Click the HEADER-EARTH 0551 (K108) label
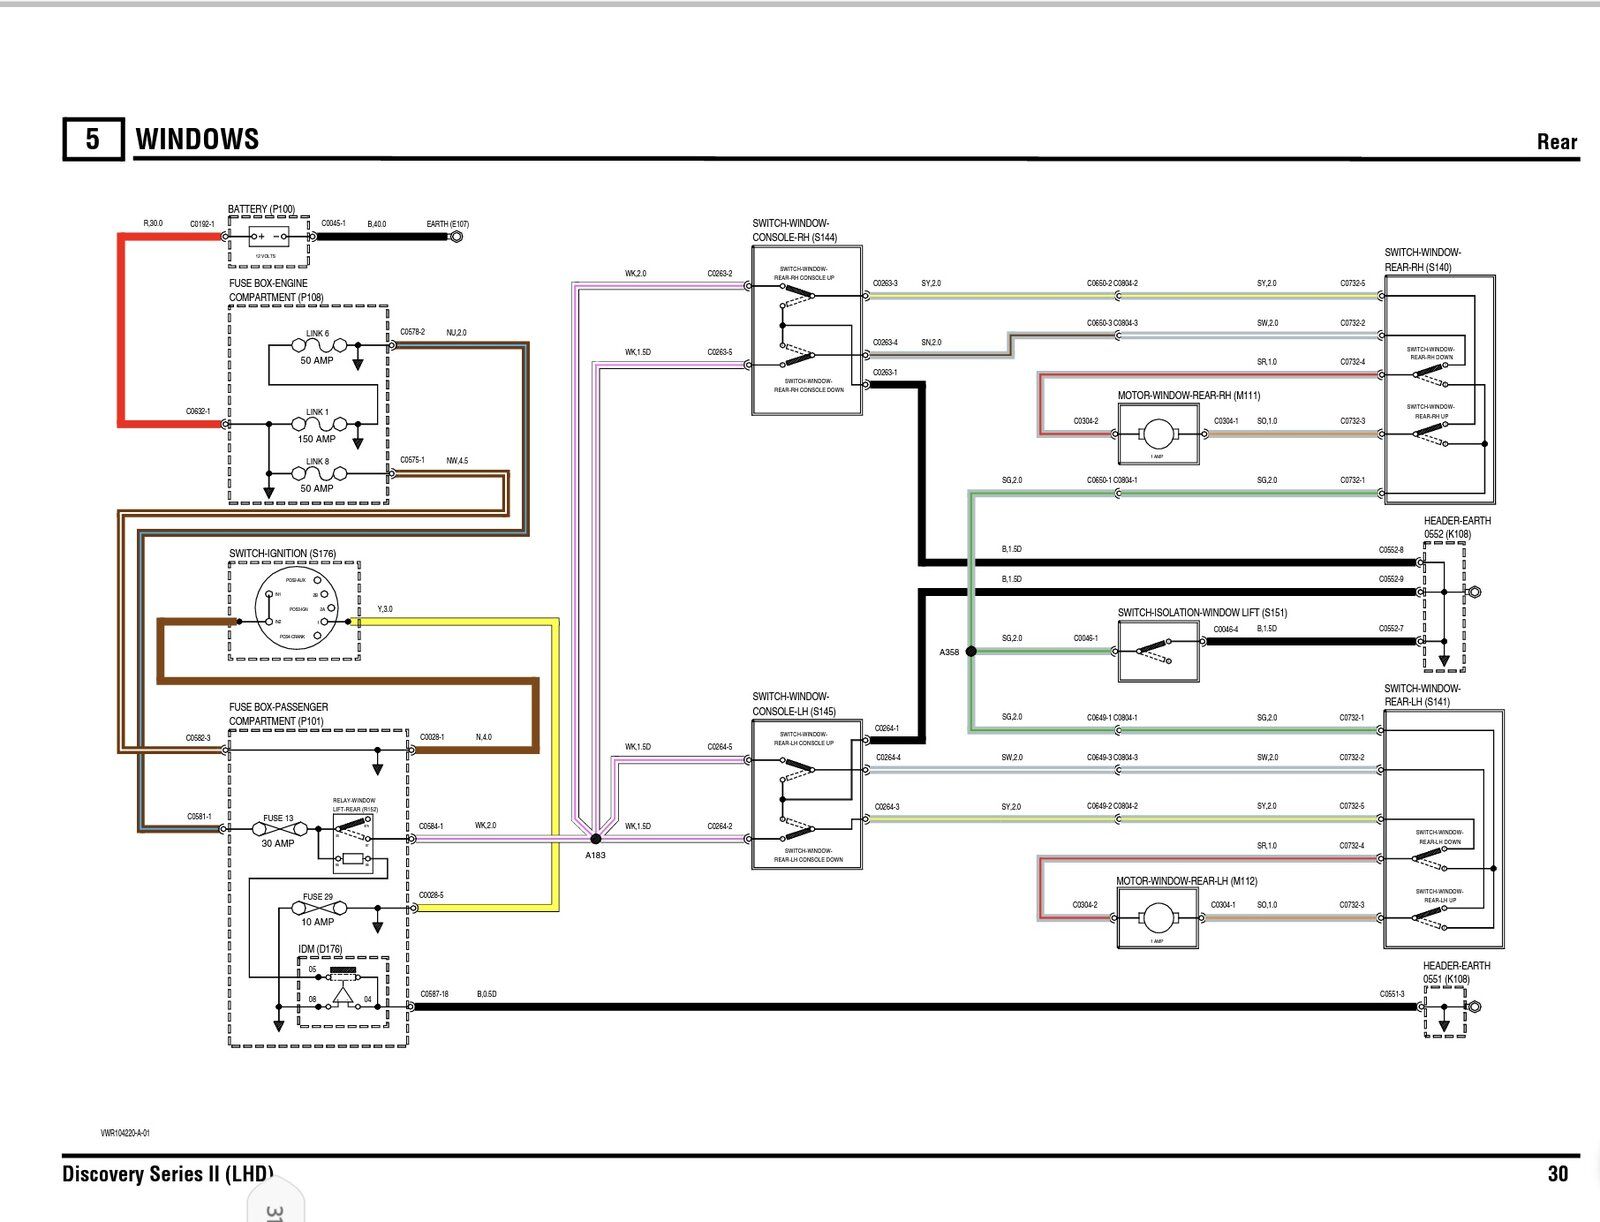The height and width of the screenshot is (1222, 1600). 1456,972
